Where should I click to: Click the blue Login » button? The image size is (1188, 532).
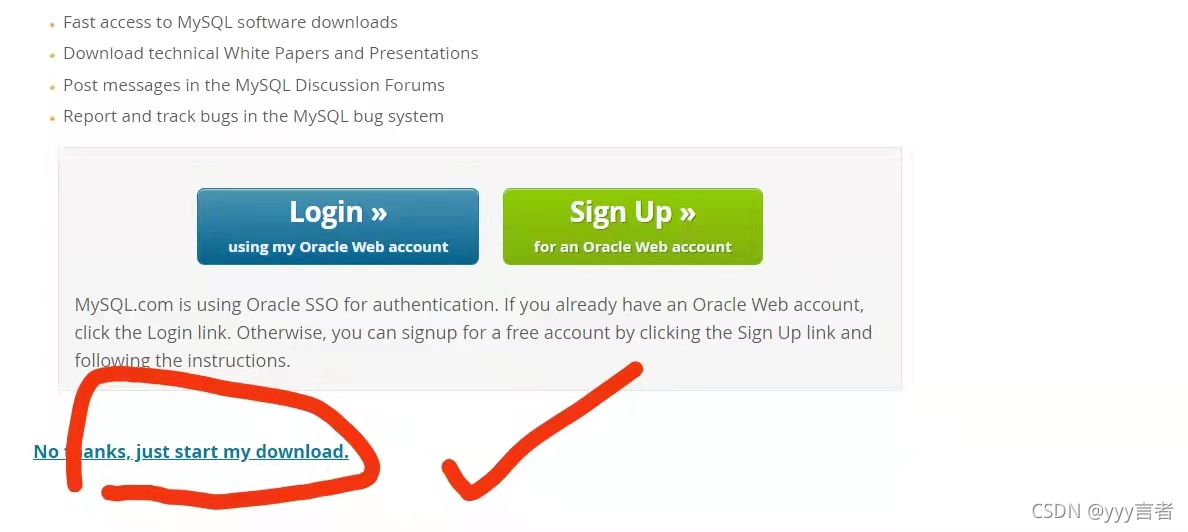338,227
